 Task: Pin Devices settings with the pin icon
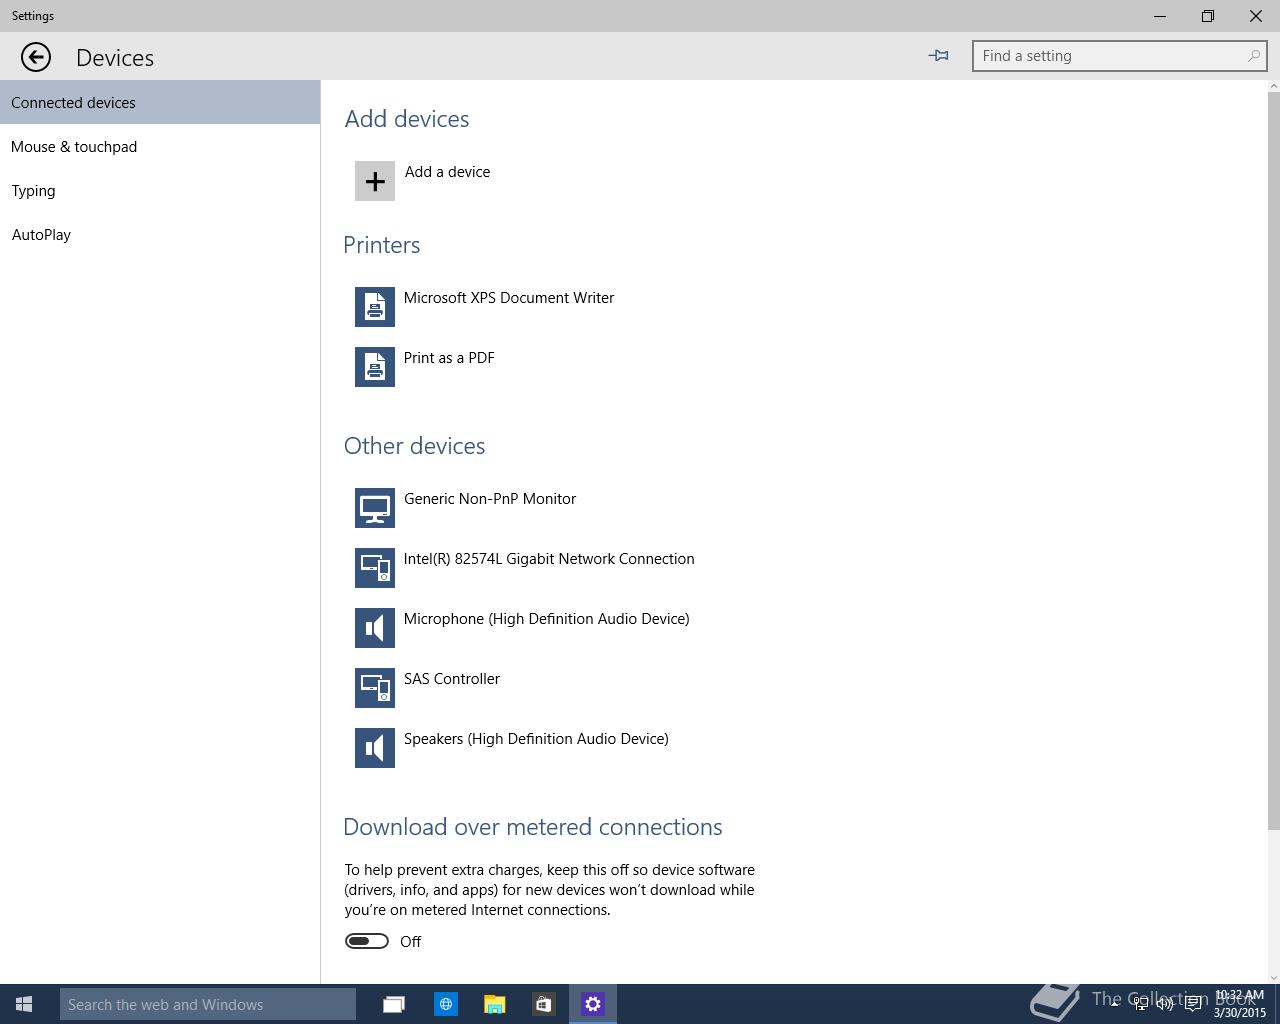938,56
